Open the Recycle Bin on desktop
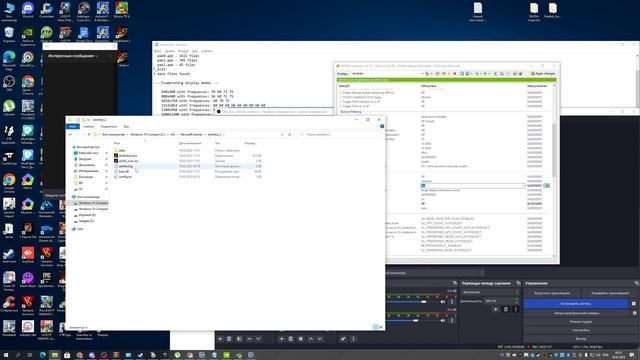Screen dimensions: 640x360 point(9,34)
